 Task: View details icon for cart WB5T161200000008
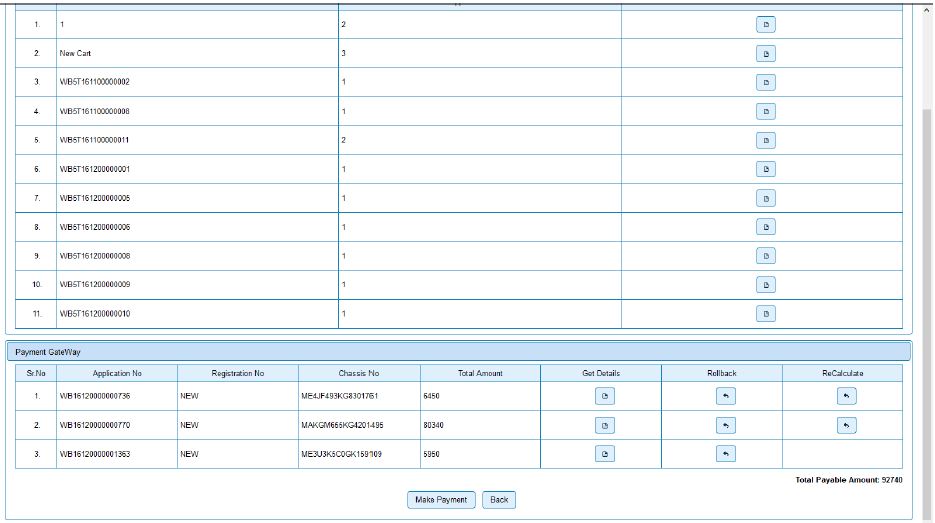pyautogui.click(x=766, y=256)
